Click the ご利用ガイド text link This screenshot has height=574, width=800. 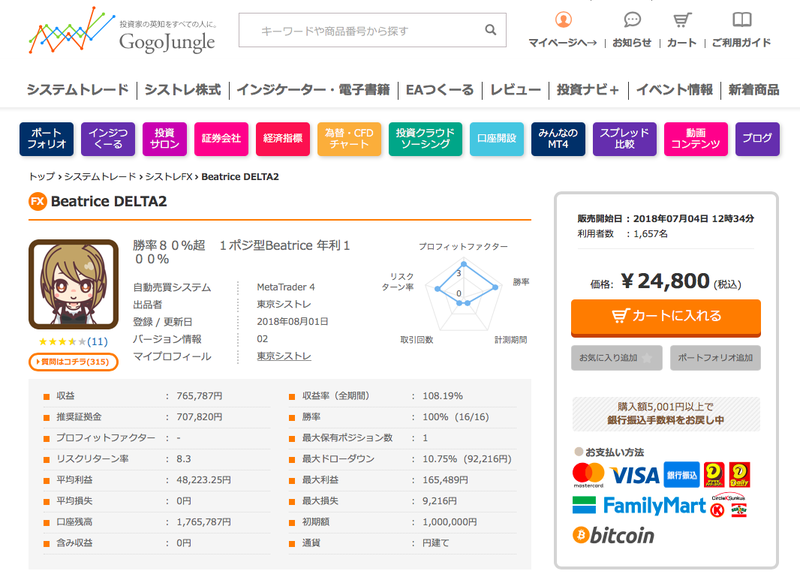click(x=741, y=43)
